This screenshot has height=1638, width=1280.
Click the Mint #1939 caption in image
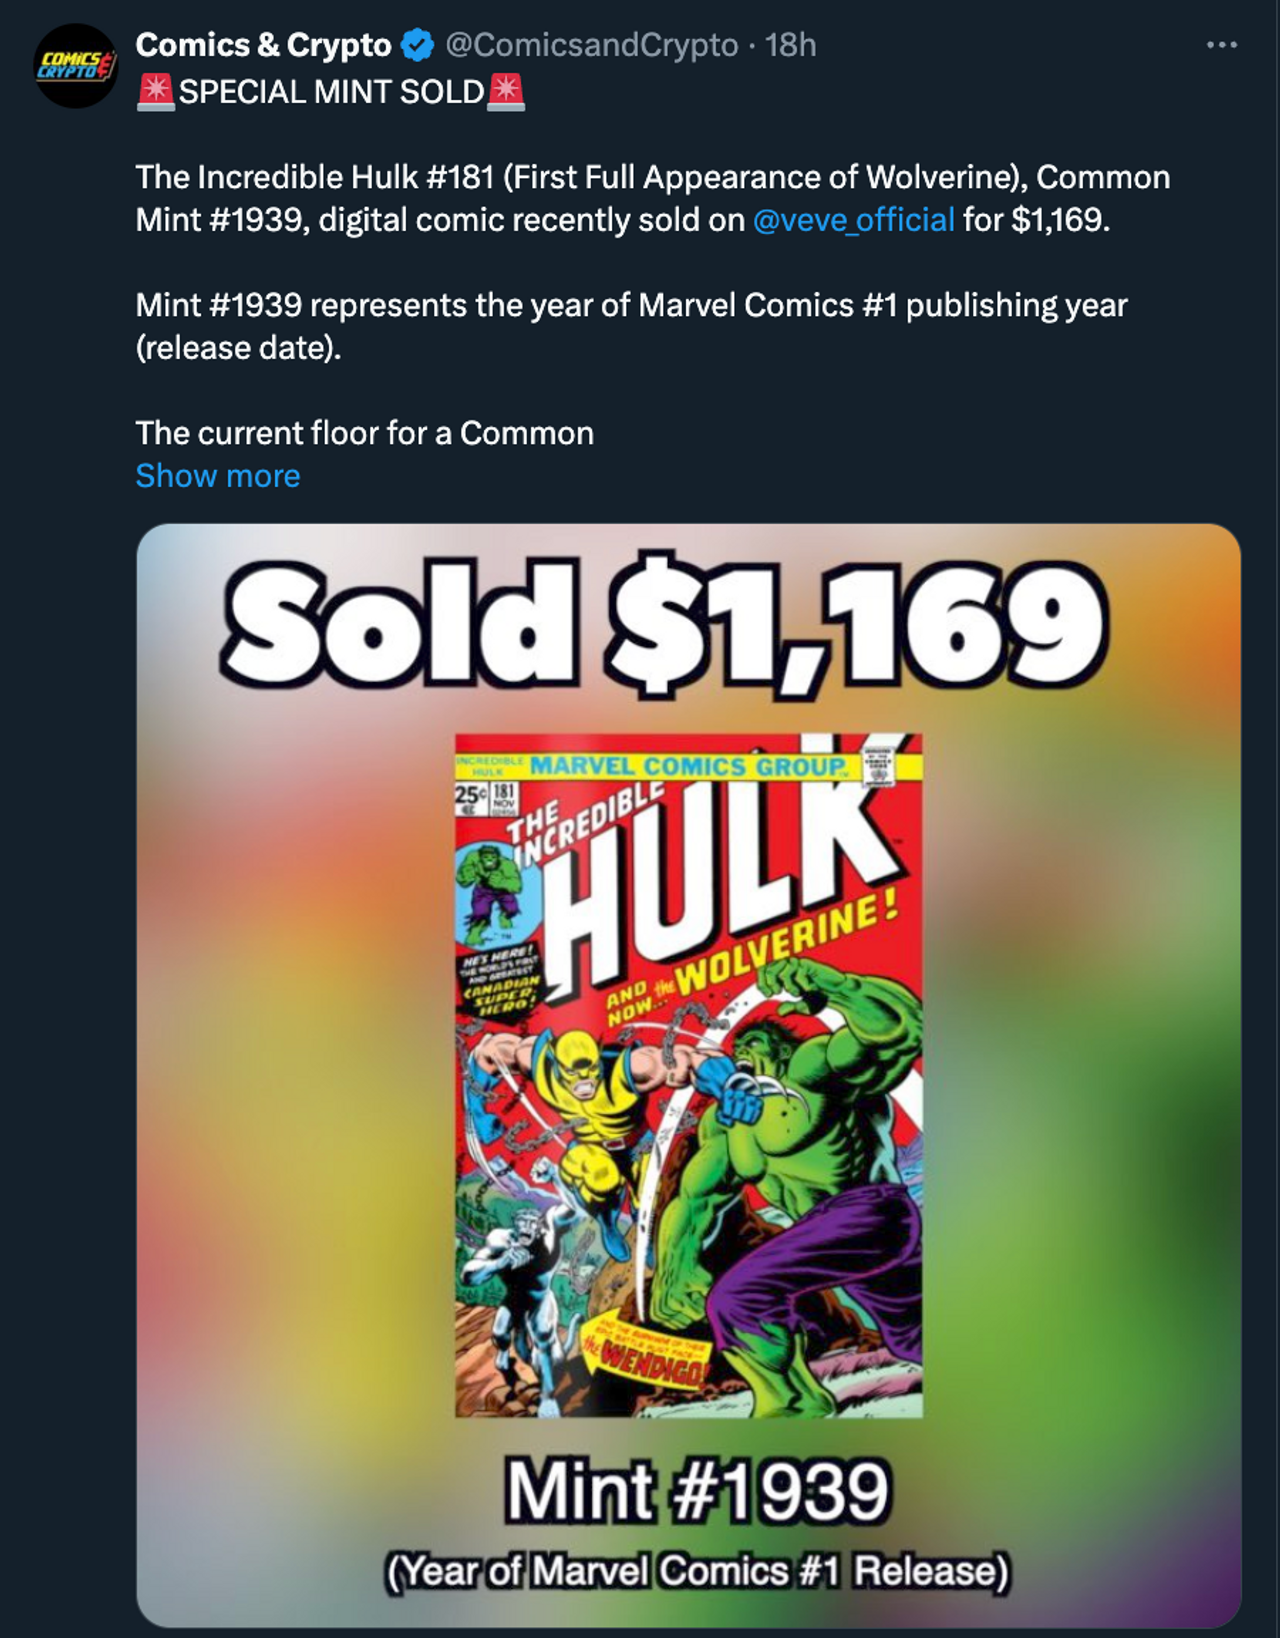(x=696, y=1491)
